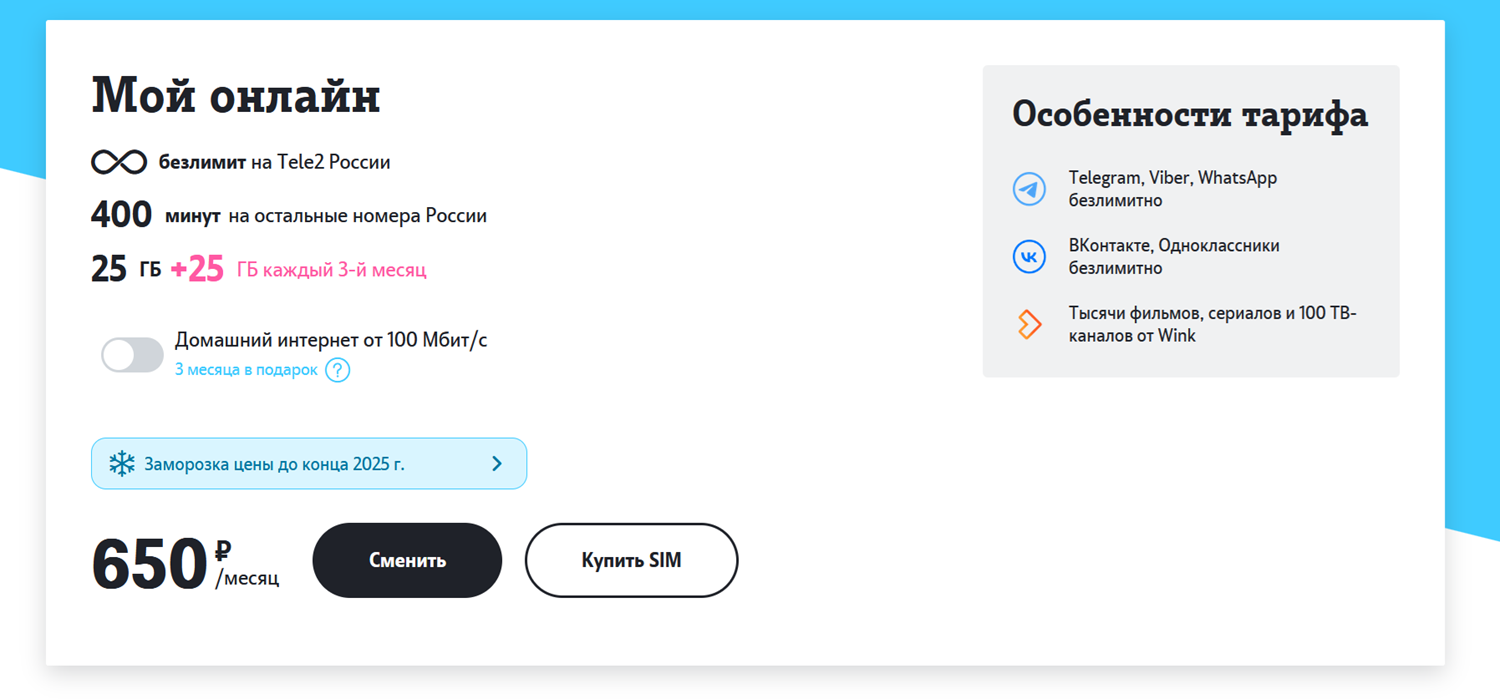Click "ВКонтакте, Одноклассники безлимитно" text
1500x699 pixels.
(1173, 257)
